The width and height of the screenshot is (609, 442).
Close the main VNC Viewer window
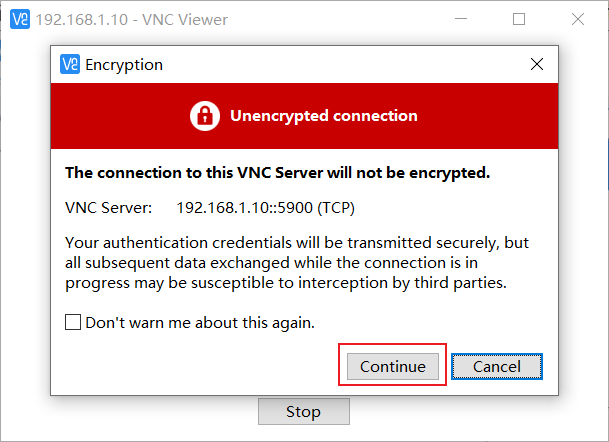[x=578, y=19]
